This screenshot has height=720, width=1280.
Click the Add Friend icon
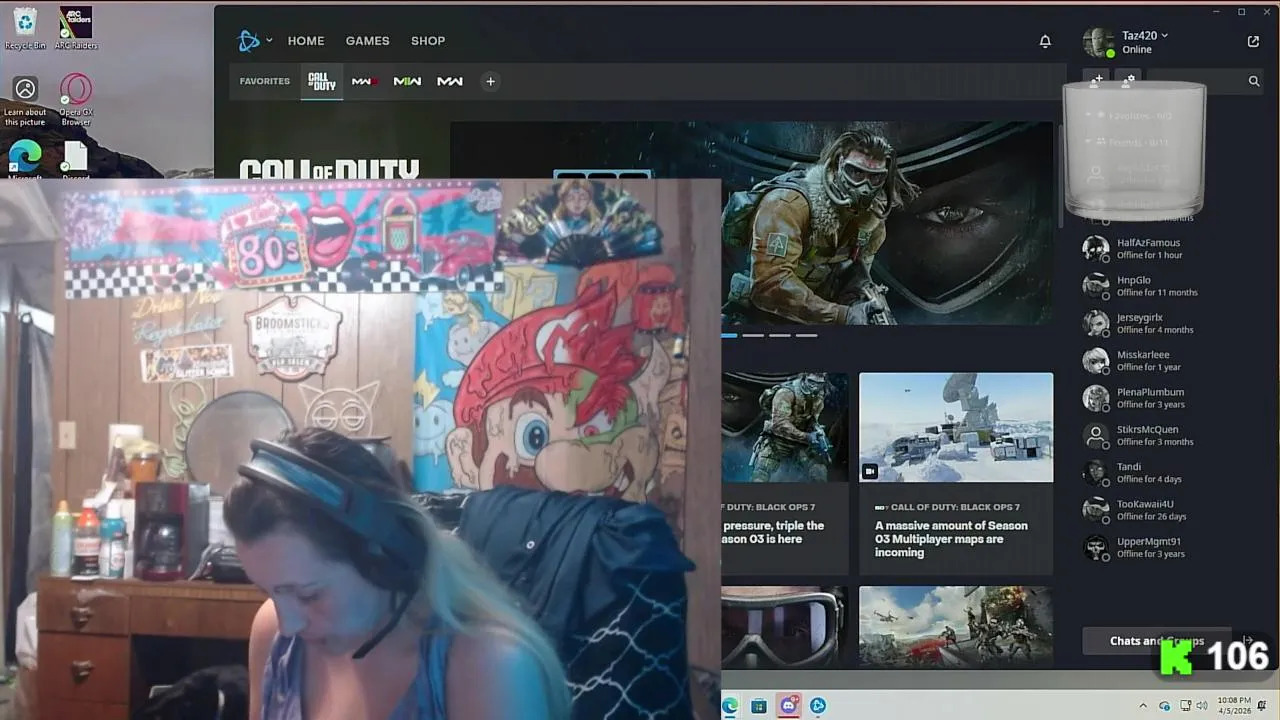click(1097, 80)
